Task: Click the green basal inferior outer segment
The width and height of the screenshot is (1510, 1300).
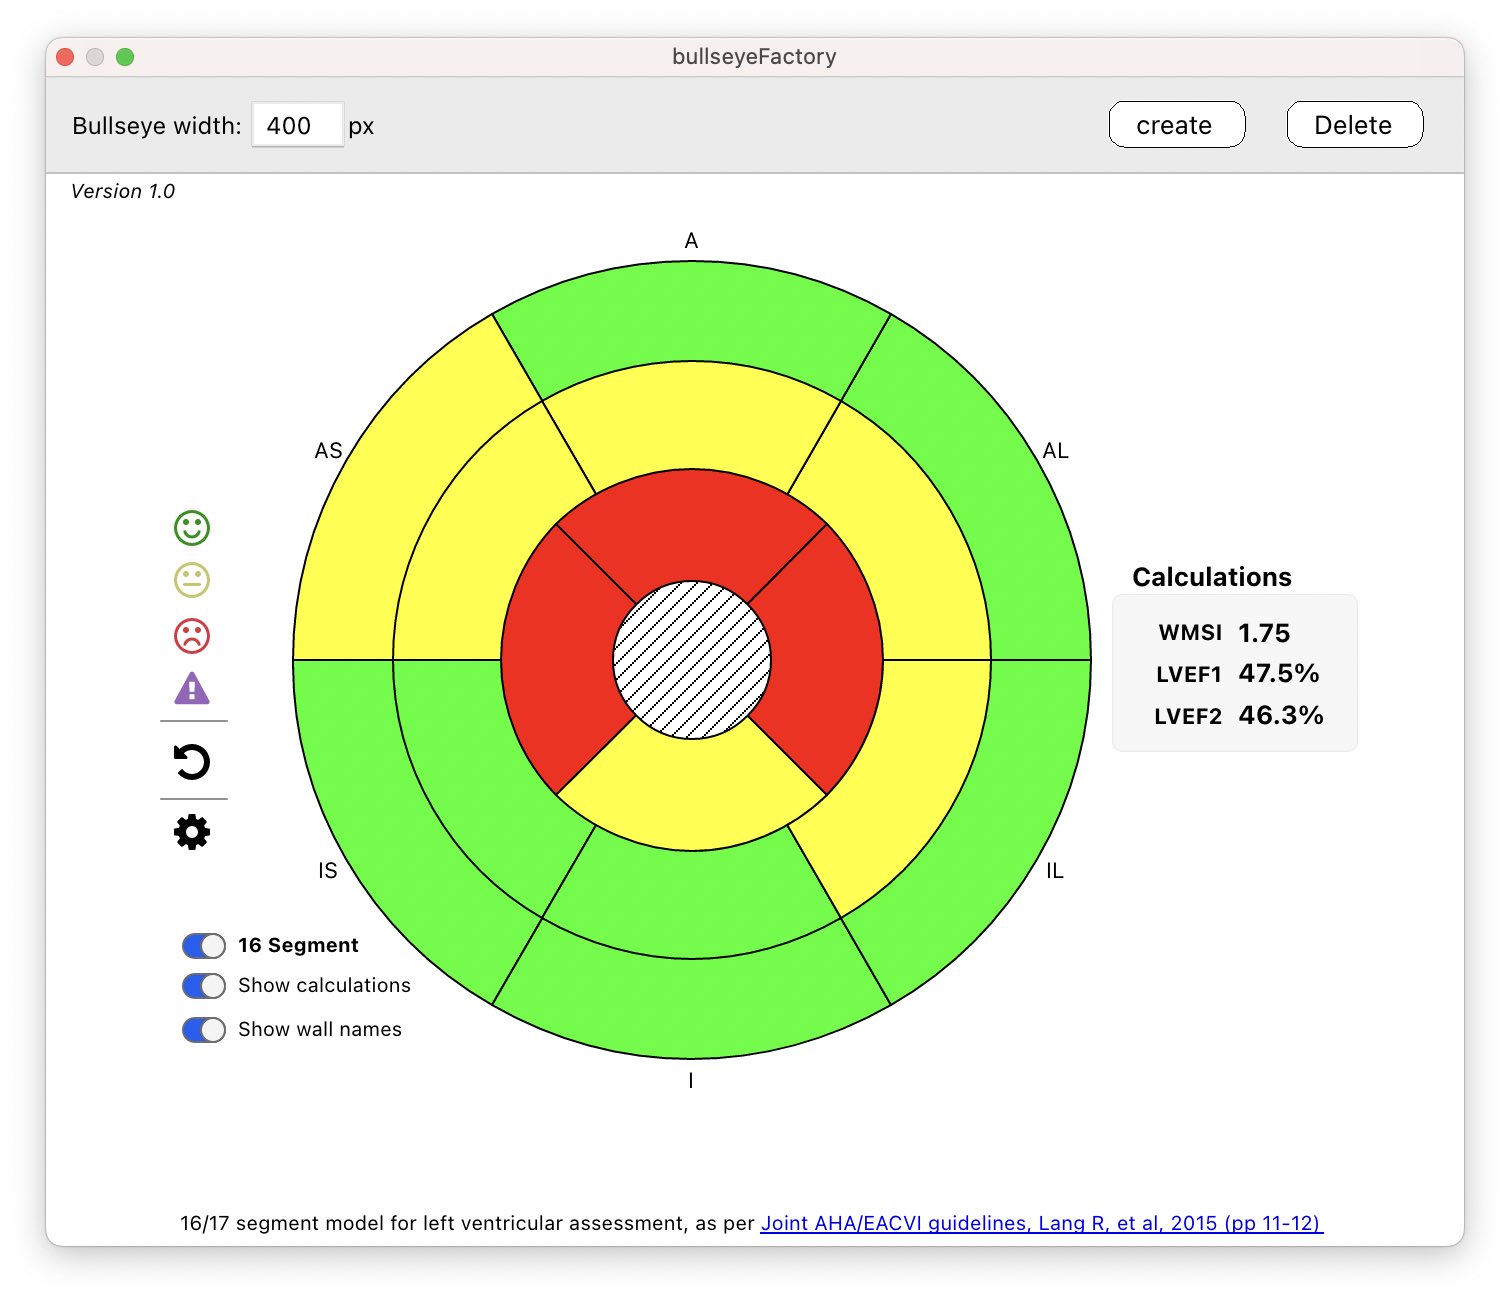Action: click(x=692, y=1008)
